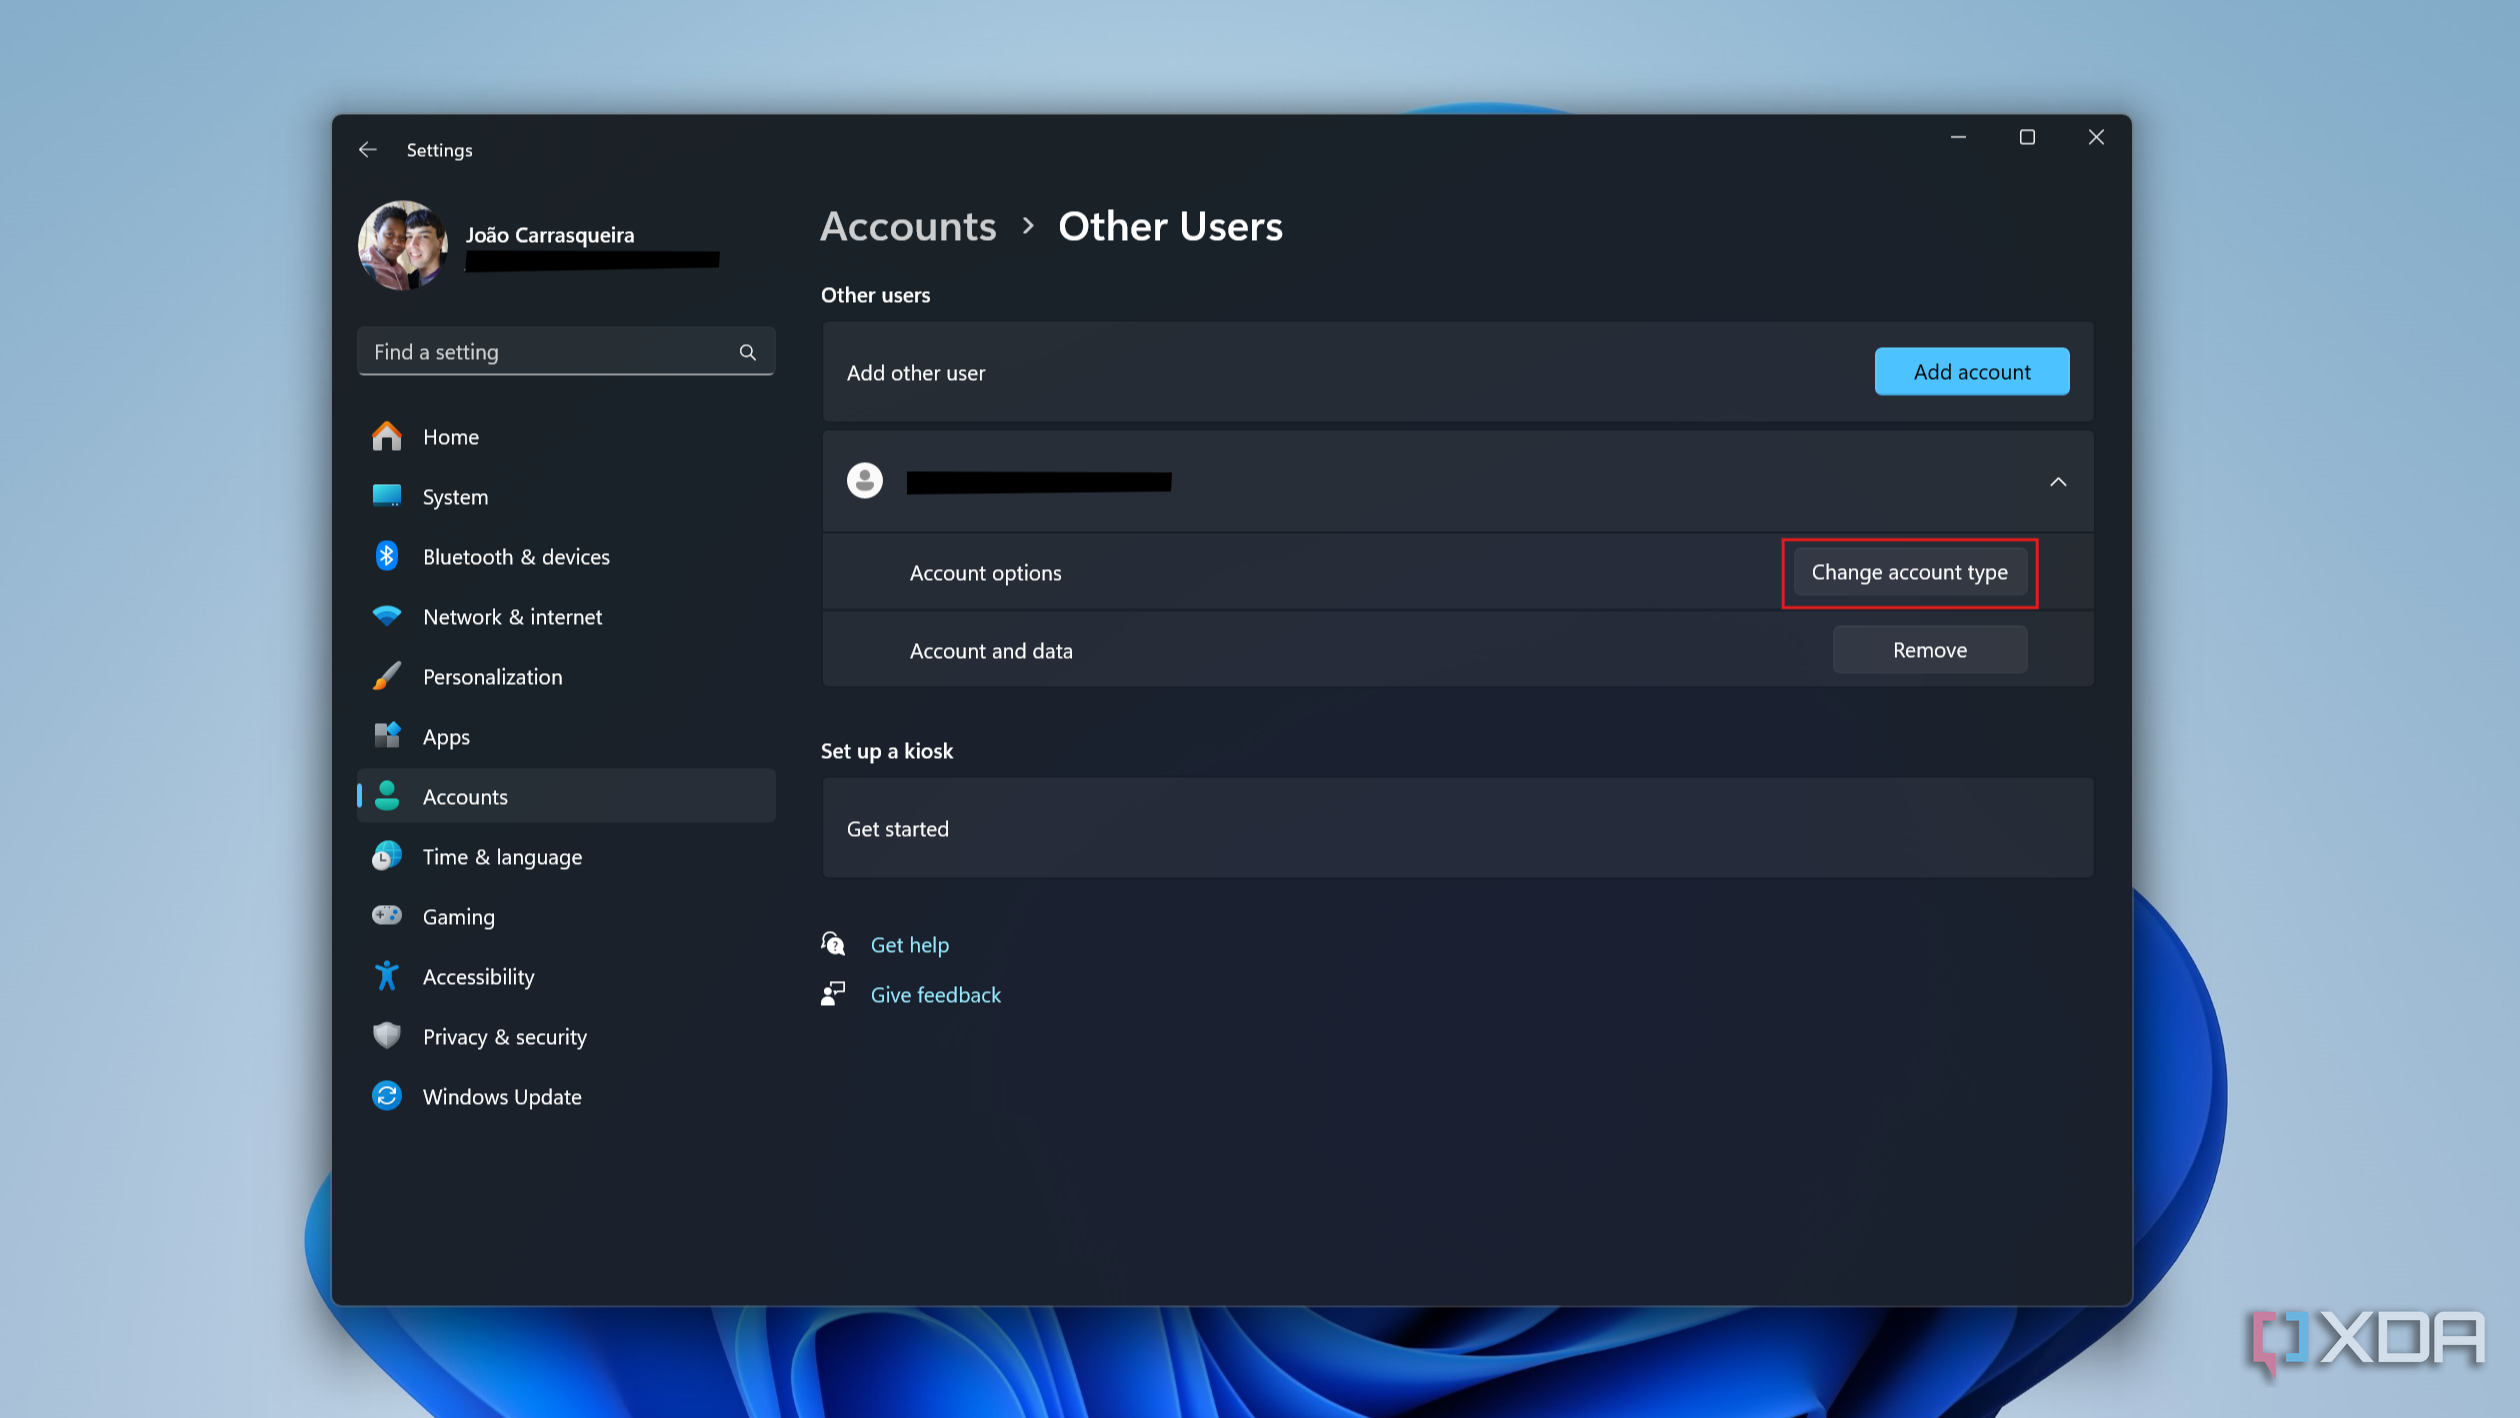This screenshot has width=2520, height=1418.
Task: Open Apps settings in the sidebar
Action: click(445, 736)
